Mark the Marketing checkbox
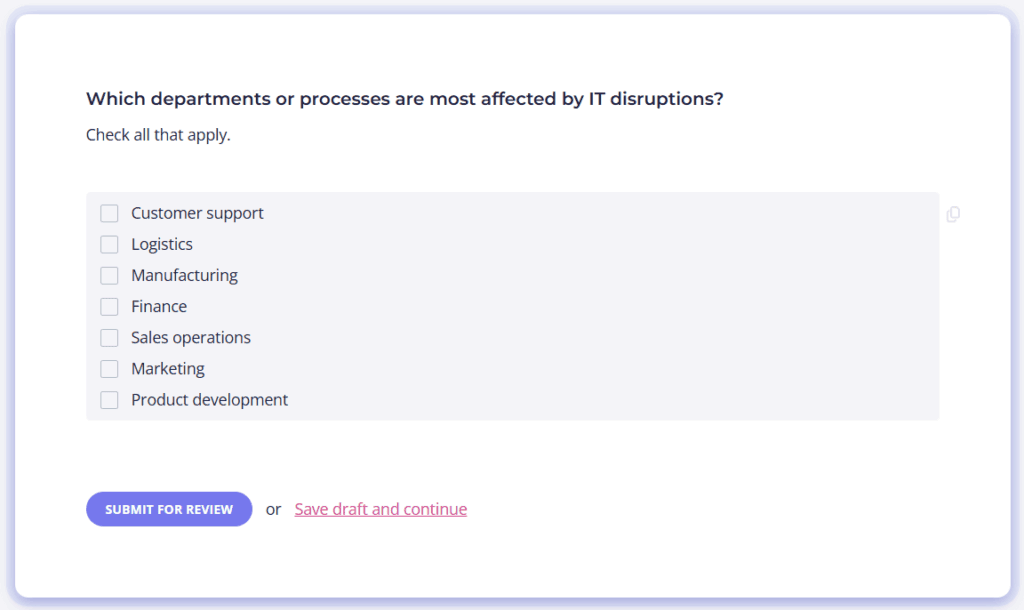This screenshot has height=610, width=1024. 109,369
